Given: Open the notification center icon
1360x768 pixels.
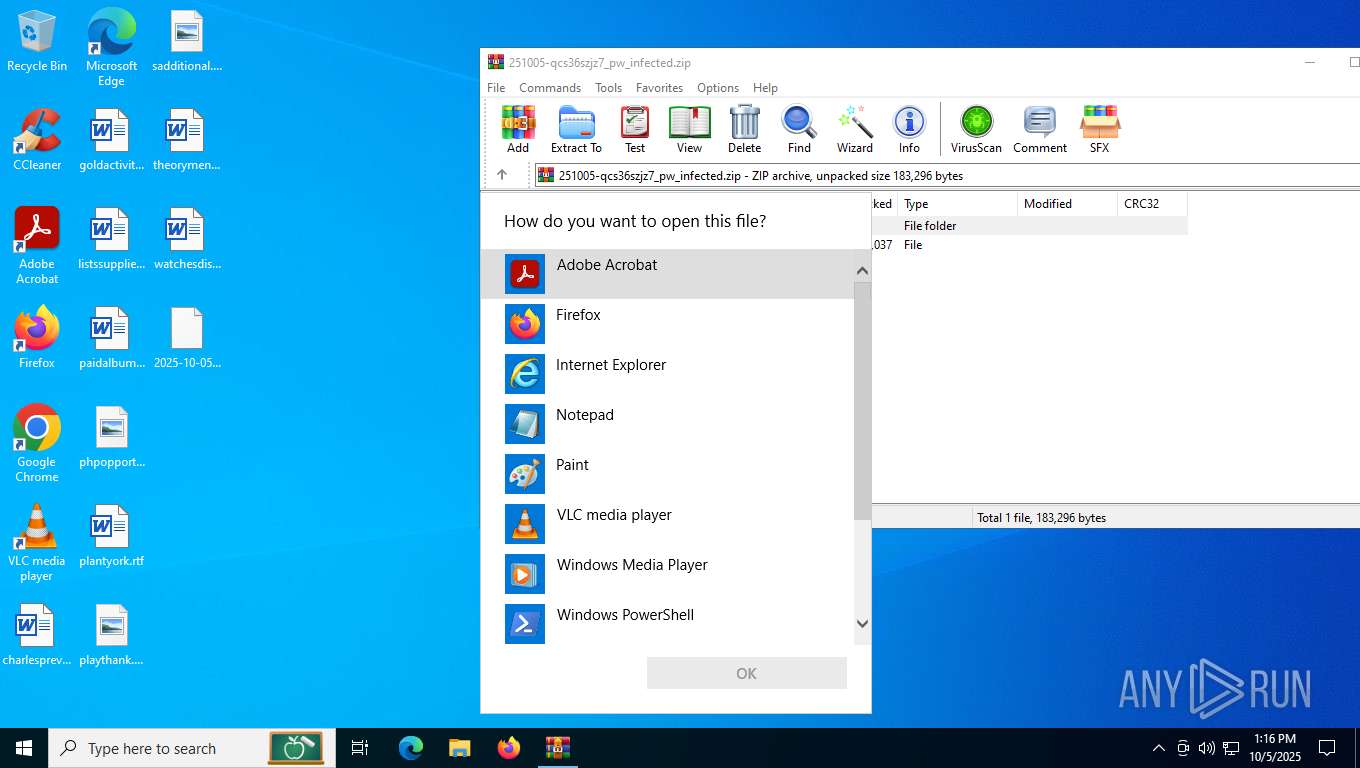Looking at the screenshot, I should click(1327, 748).
